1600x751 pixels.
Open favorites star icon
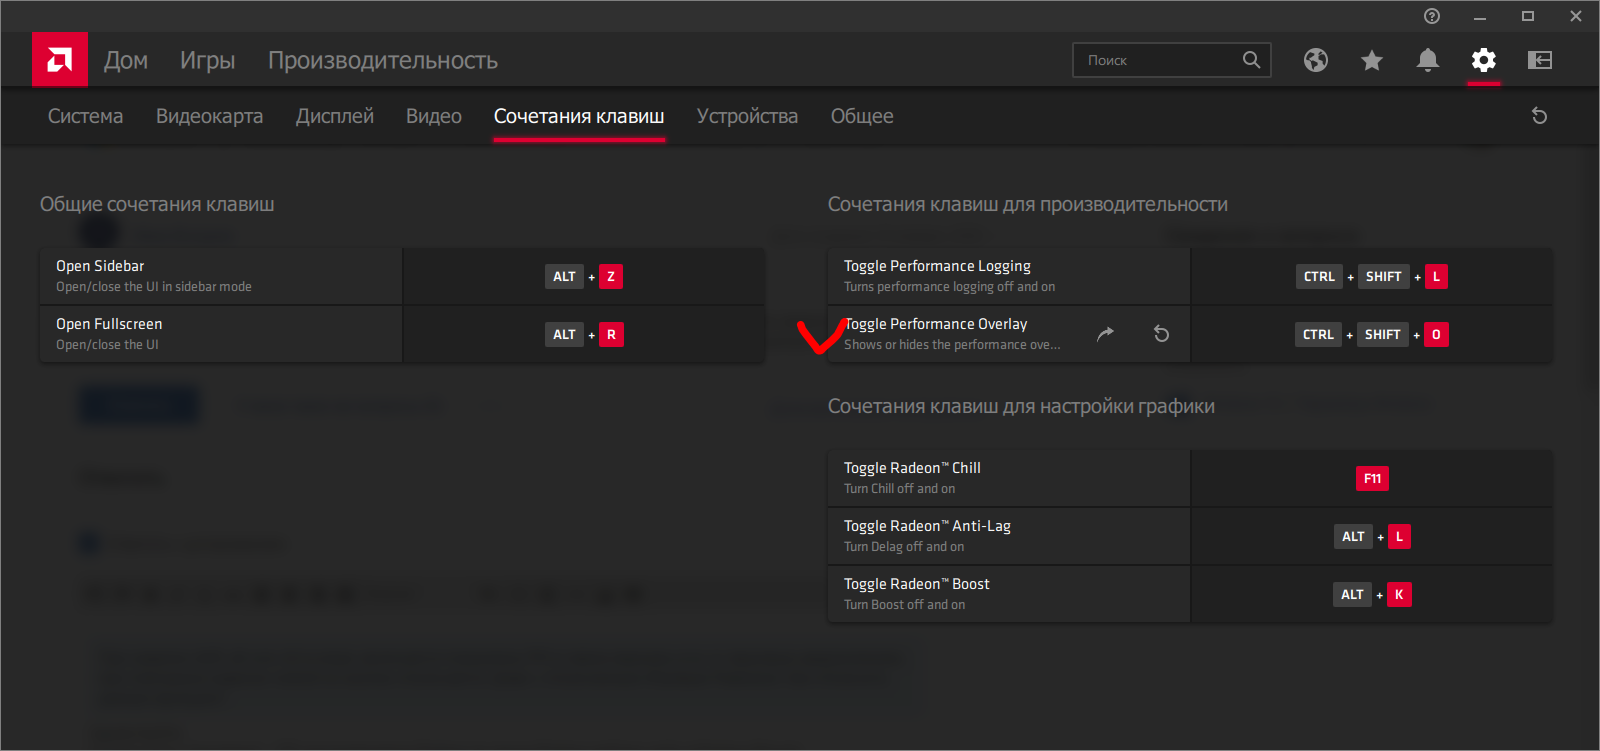coord(1372,60)
